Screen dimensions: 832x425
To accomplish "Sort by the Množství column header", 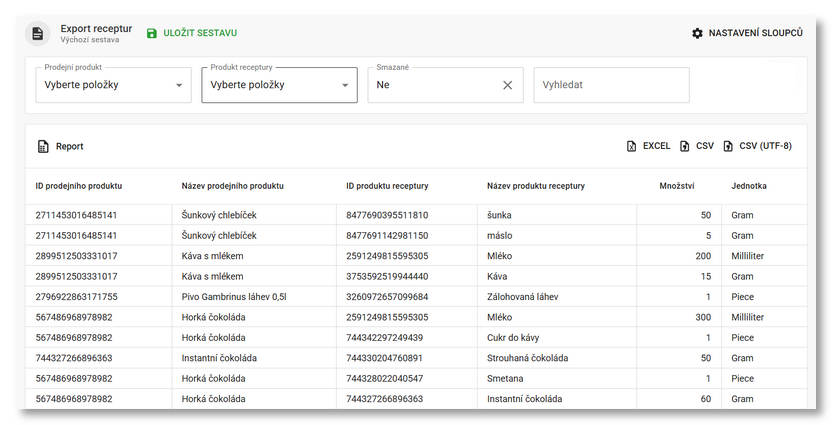I will click(677, 186).
